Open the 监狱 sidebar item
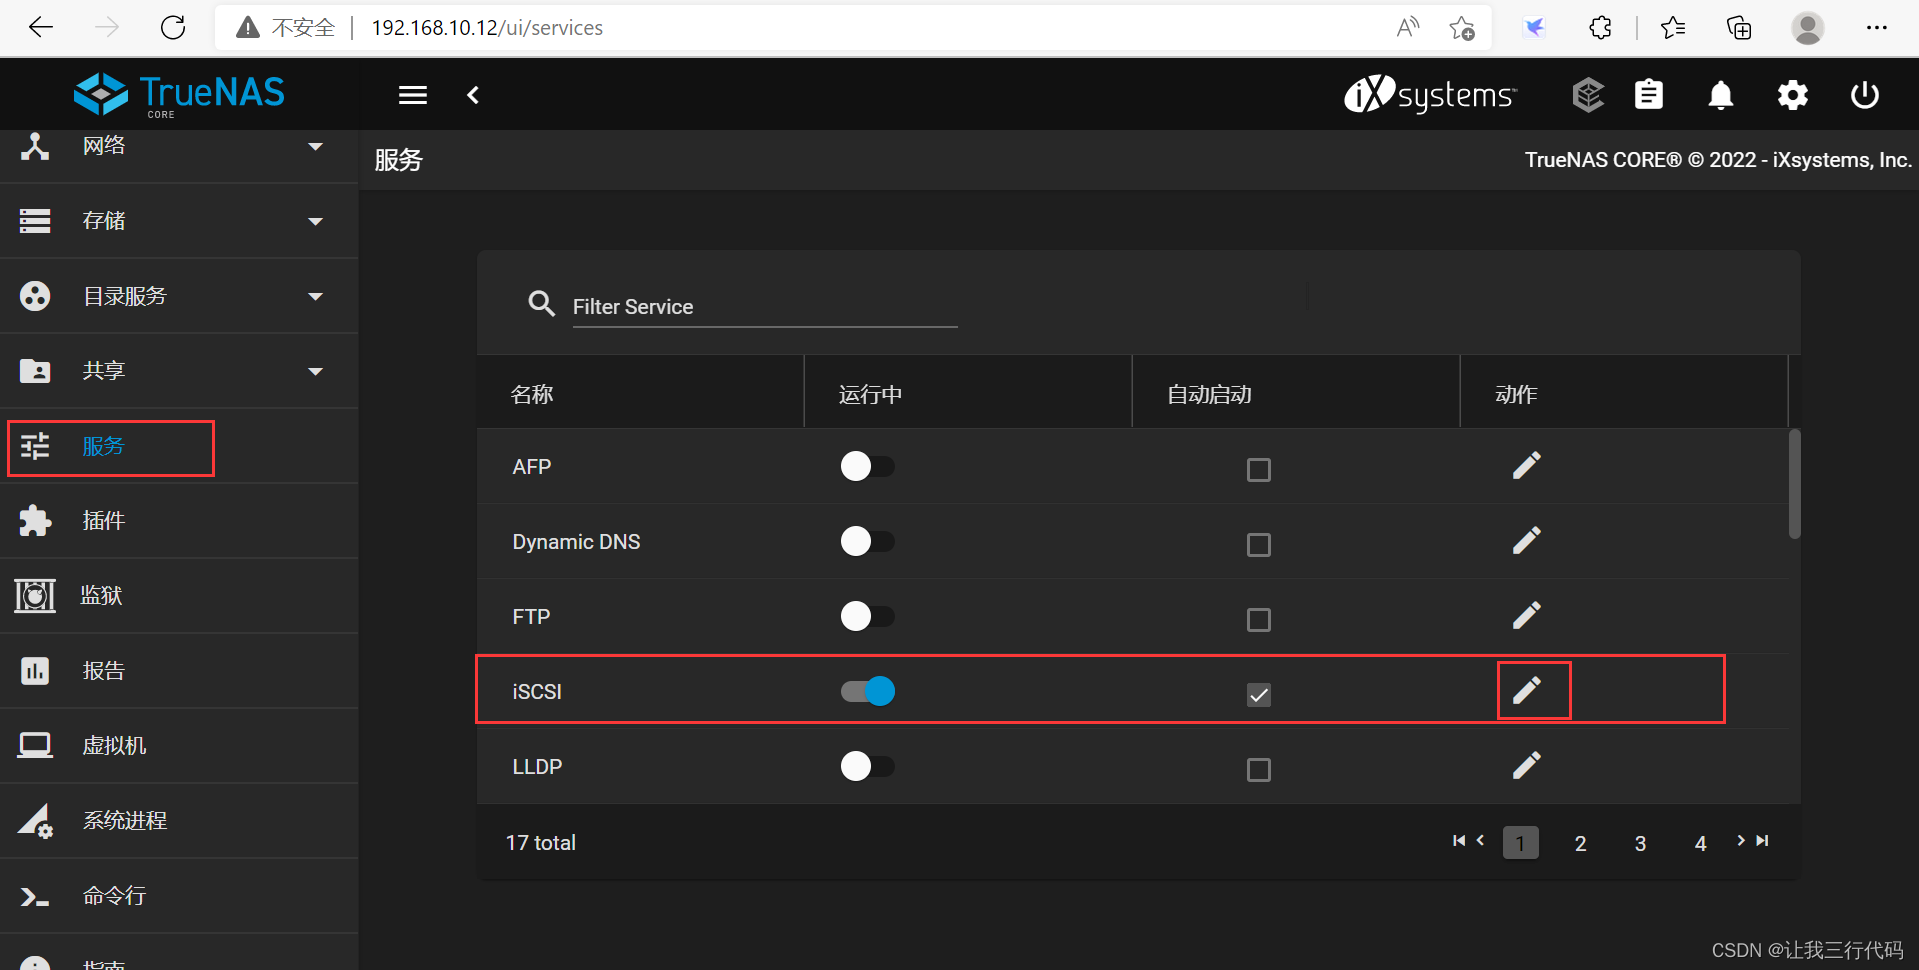This screenshot has width=1919, height=970. coord(179,596)
